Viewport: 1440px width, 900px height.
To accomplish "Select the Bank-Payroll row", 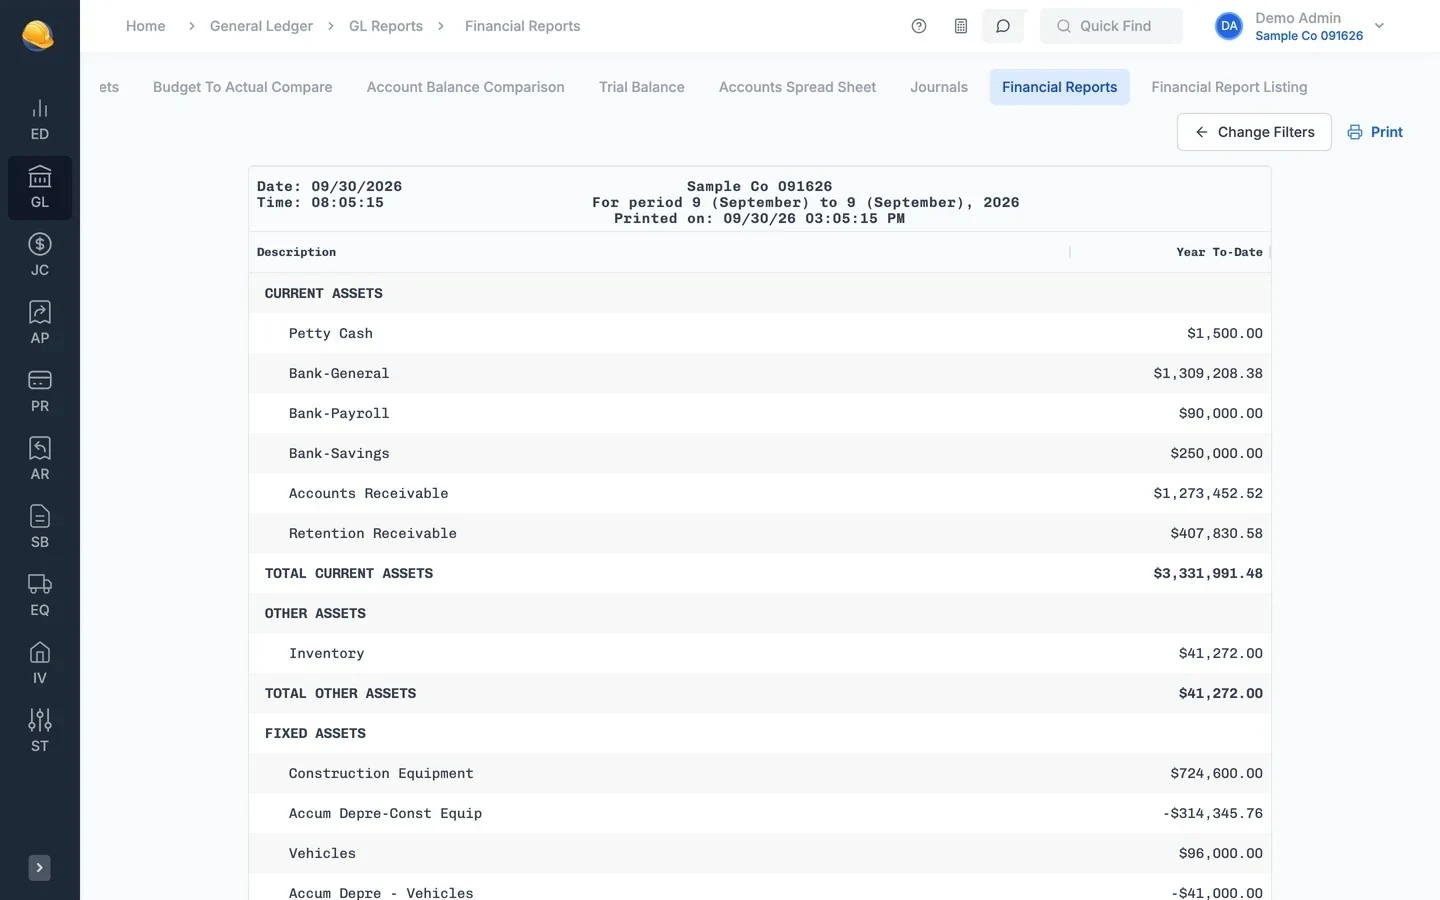I will (760, 413).
